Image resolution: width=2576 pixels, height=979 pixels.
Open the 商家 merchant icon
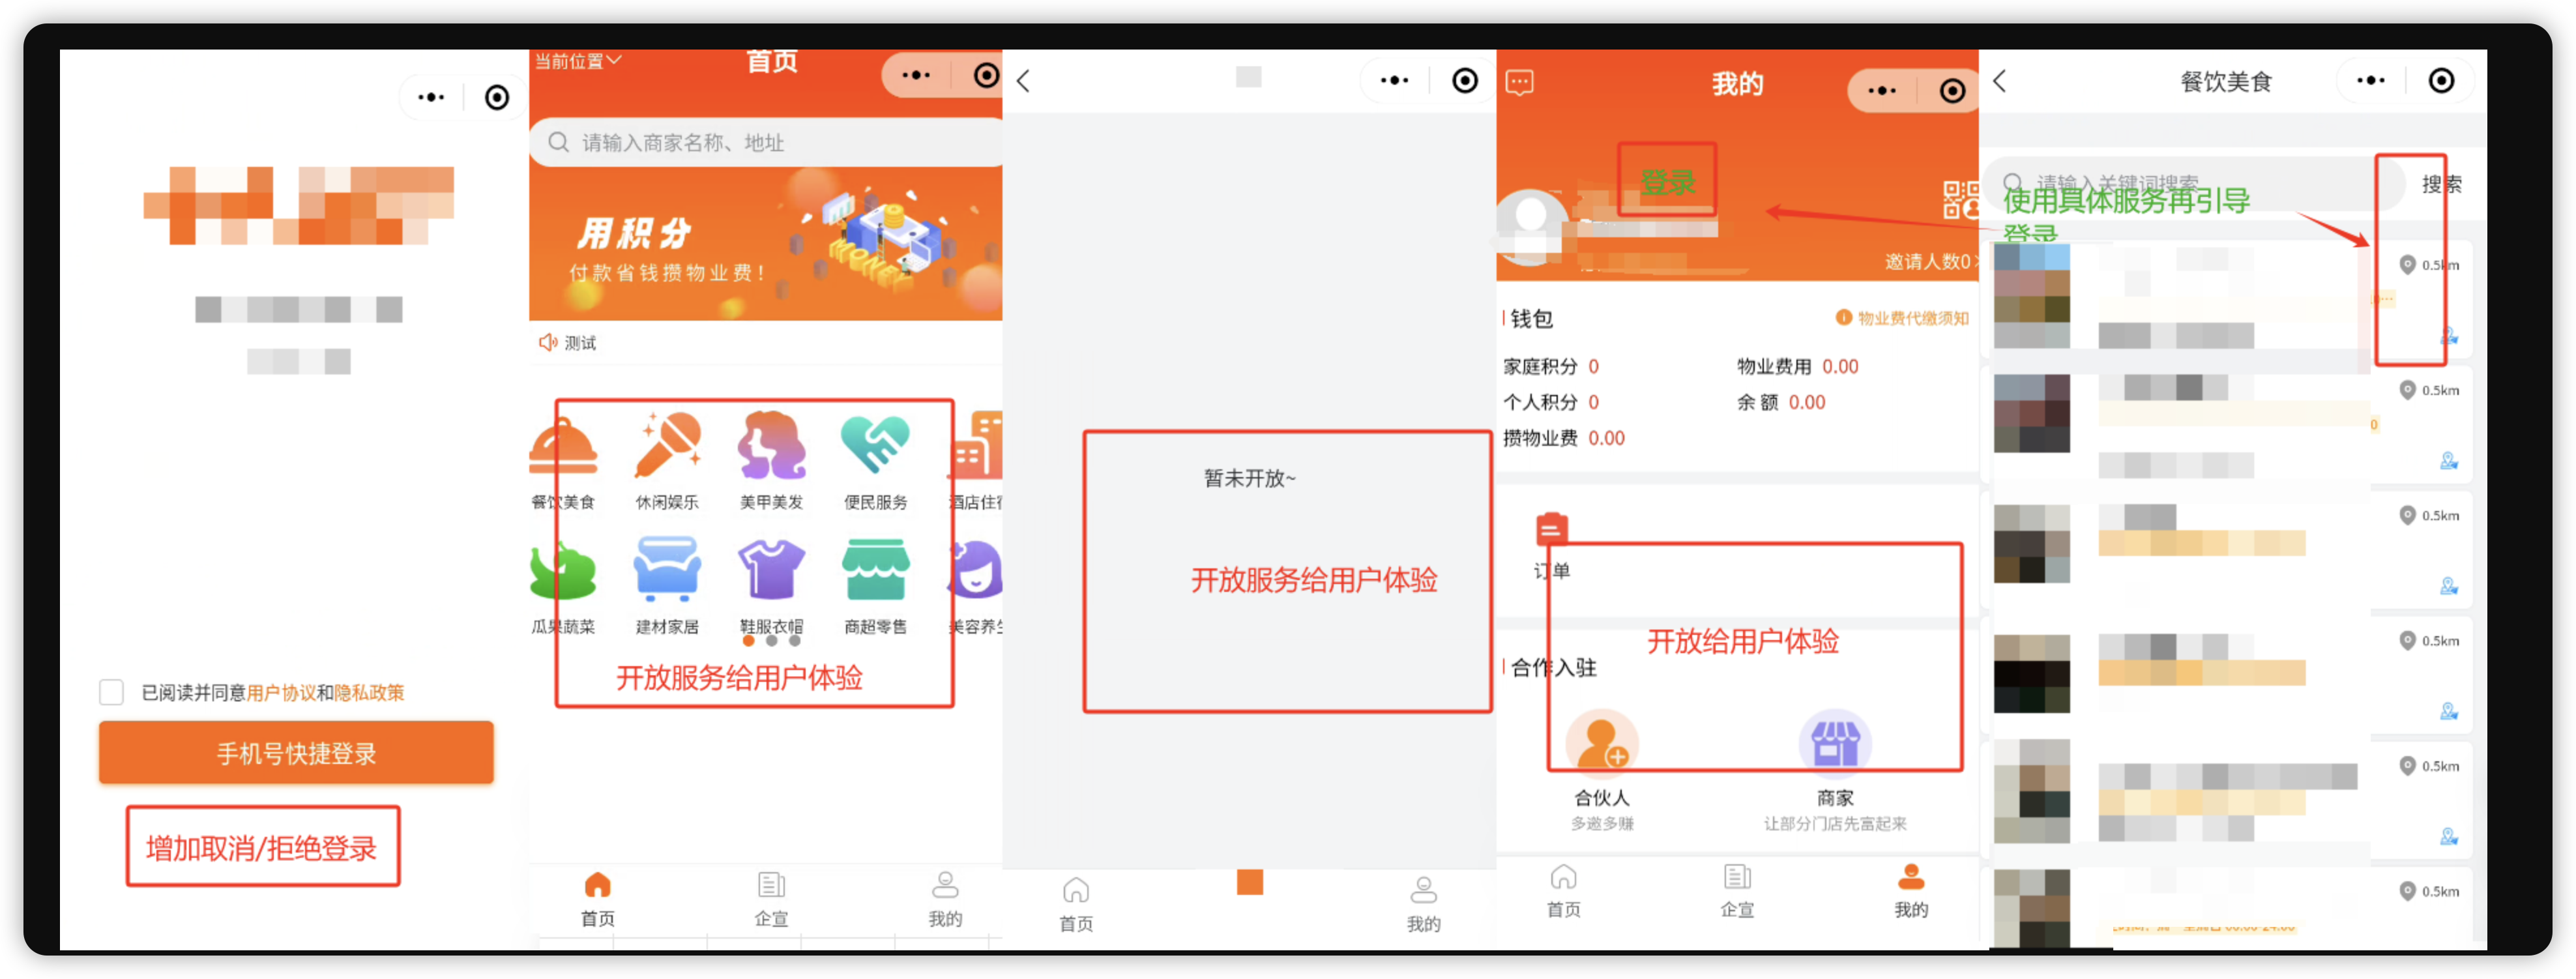(1835, 743)
